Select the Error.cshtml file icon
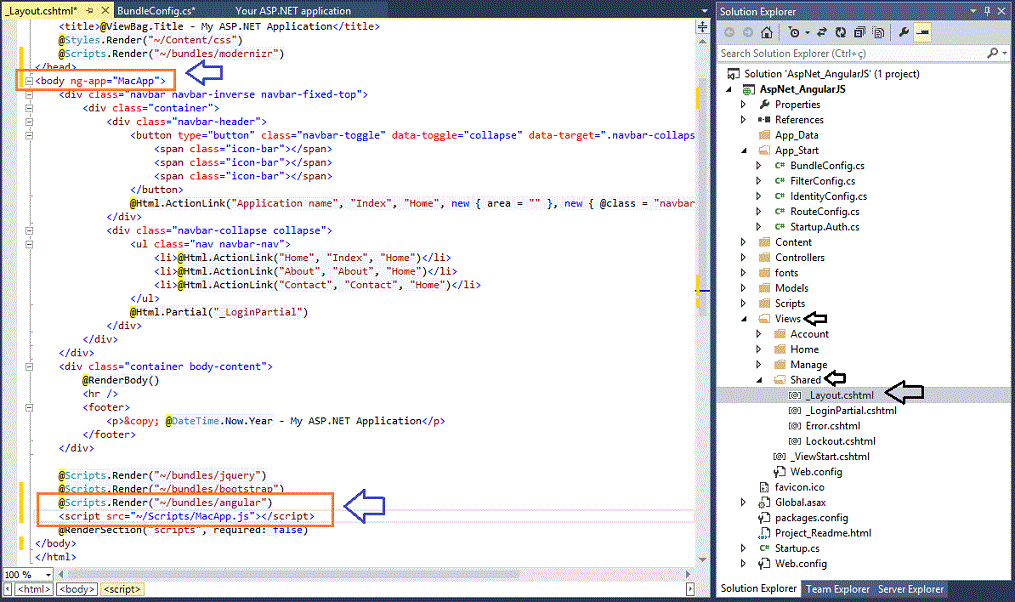 pos(795,426)
